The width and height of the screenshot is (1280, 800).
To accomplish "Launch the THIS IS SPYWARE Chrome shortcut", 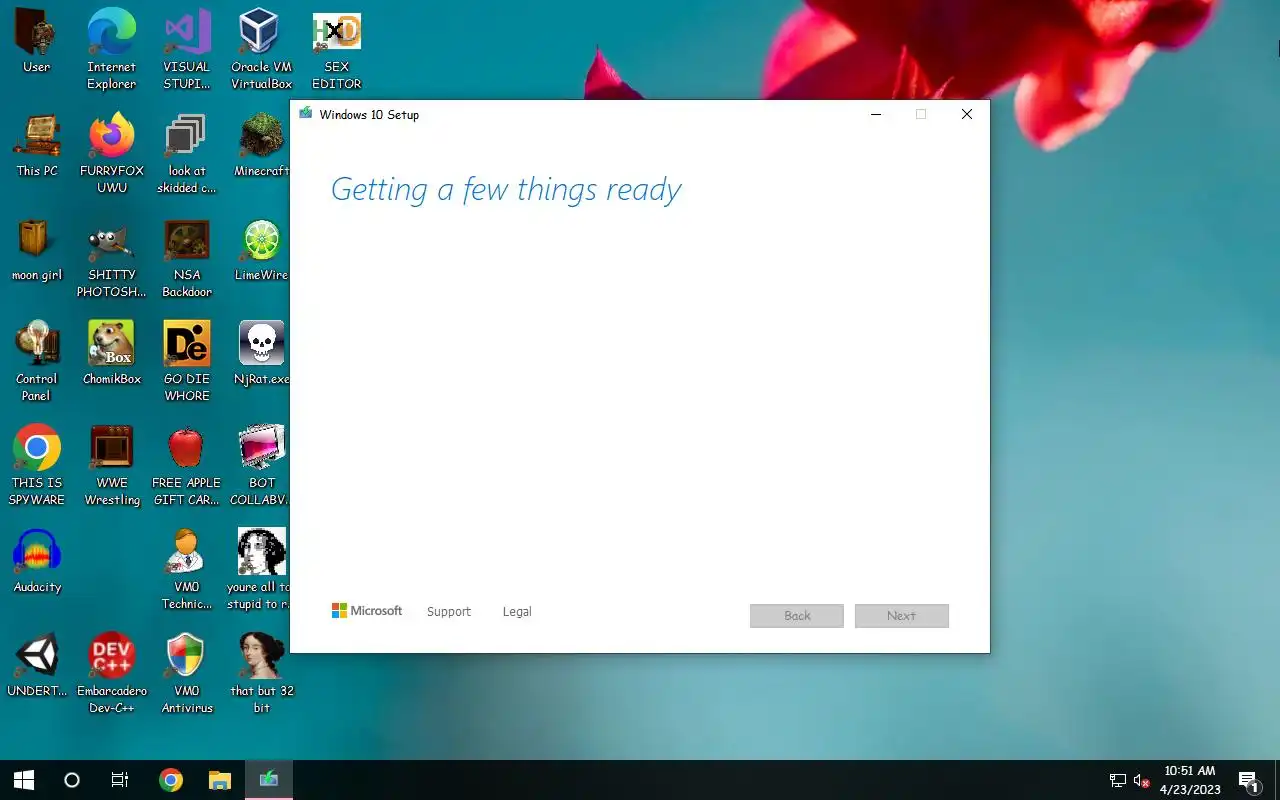I will pos(37,465).
